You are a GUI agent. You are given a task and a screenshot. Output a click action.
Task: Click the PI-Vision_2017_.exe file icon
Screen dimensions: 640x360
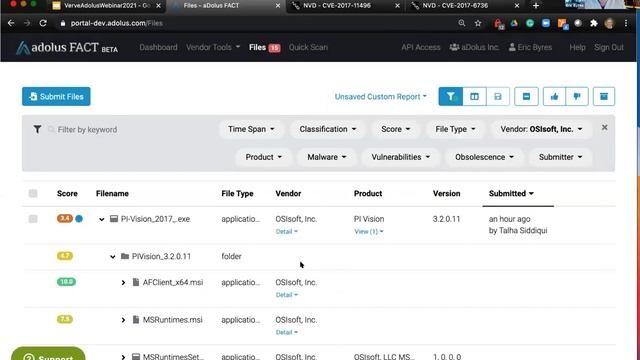pos(114,219)
